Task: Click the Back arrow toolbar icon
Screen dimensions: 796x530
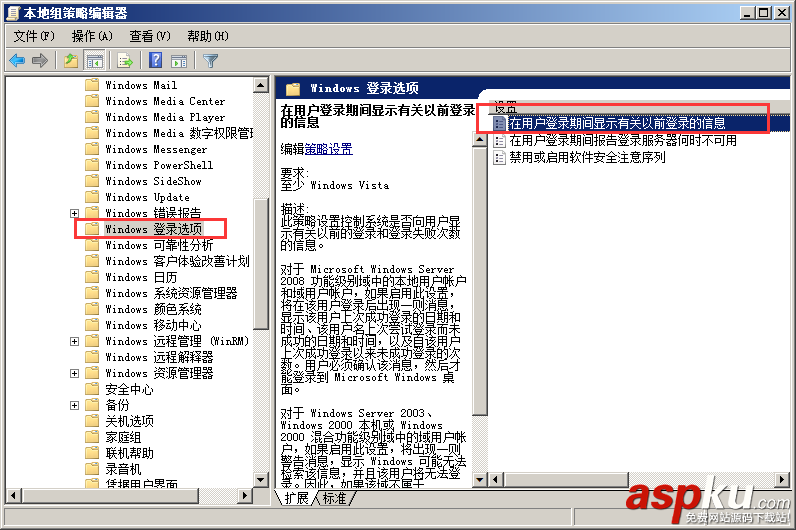Action: tap(17, 61)
